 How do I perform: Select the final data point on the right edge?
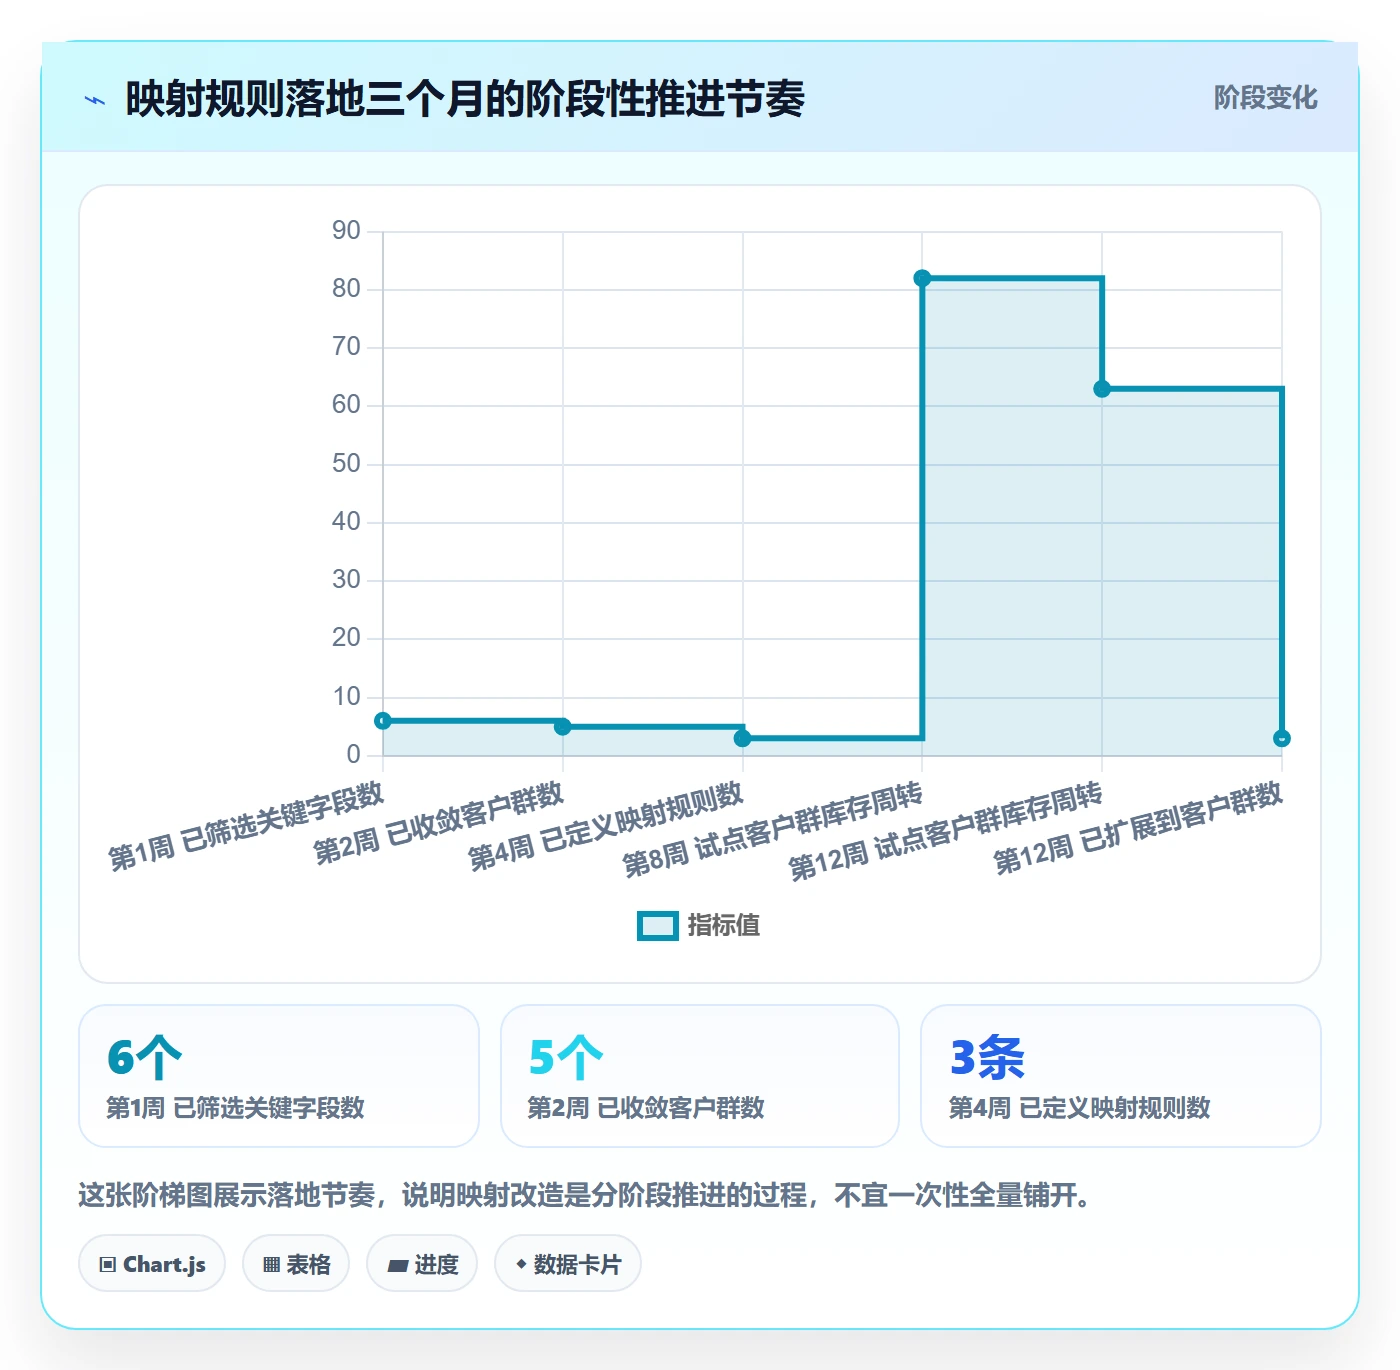click(1282, 738)
